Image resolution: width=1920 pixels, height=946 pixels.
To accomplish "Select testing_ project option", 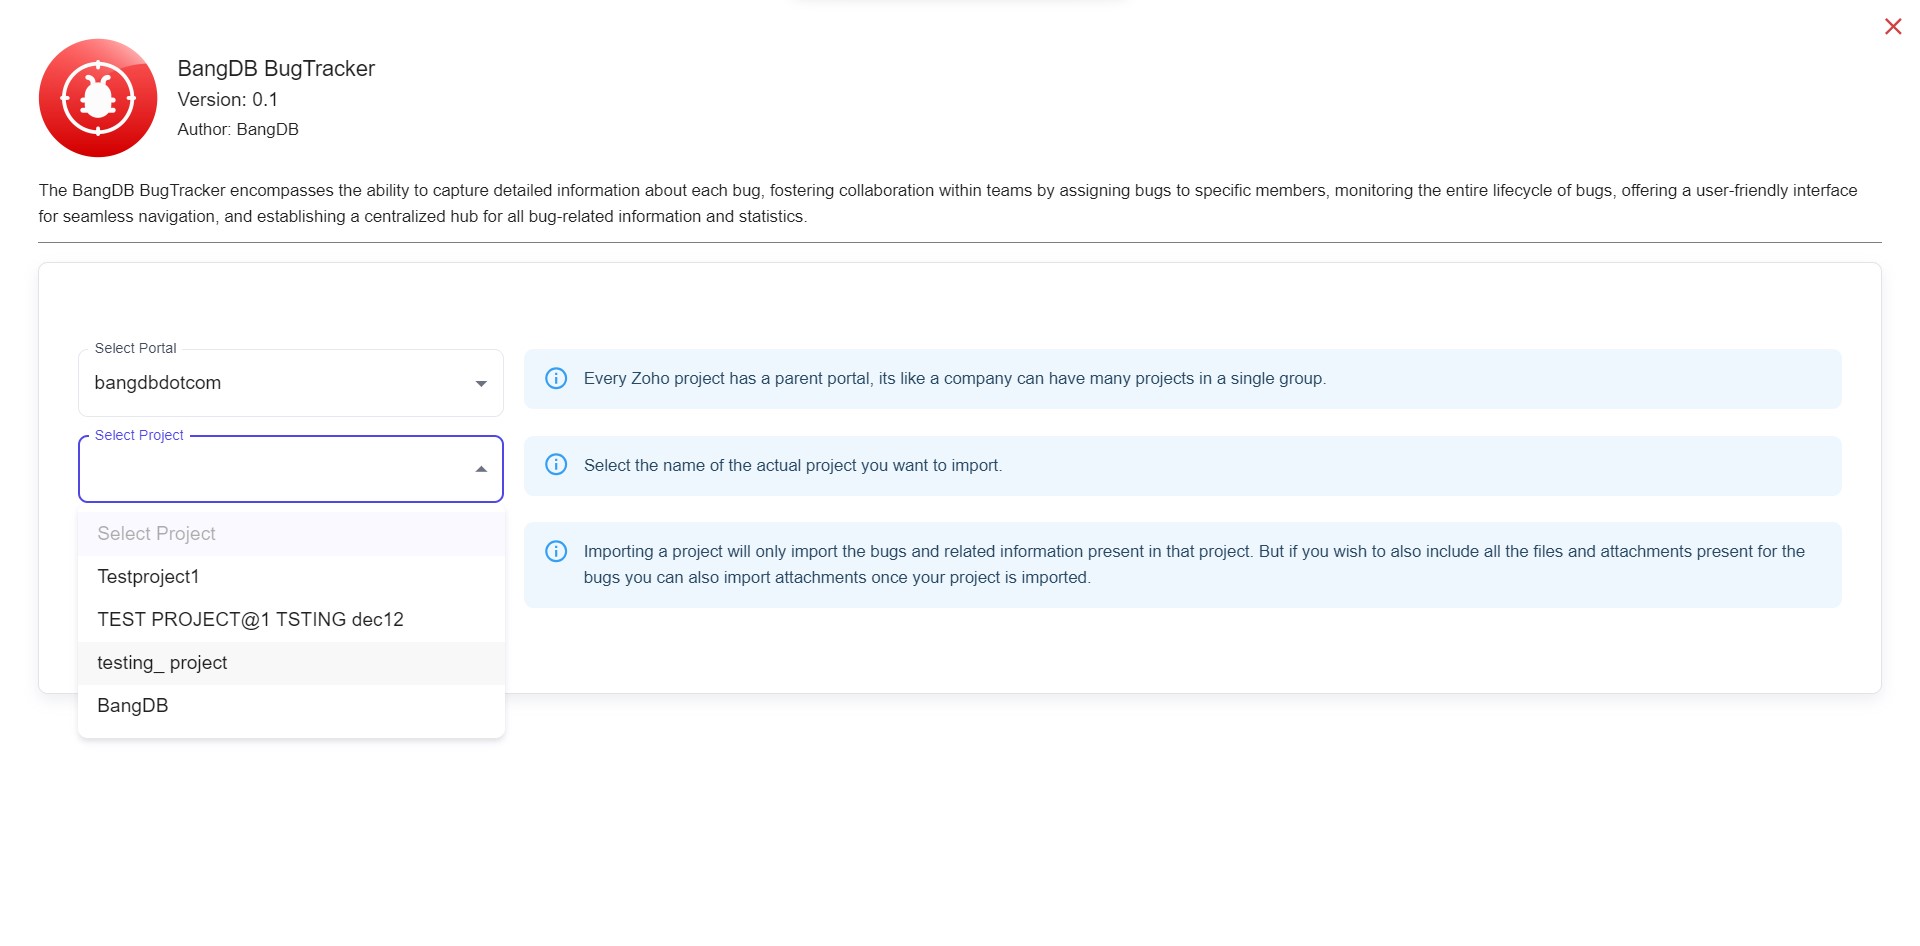I will coord(291,663).
